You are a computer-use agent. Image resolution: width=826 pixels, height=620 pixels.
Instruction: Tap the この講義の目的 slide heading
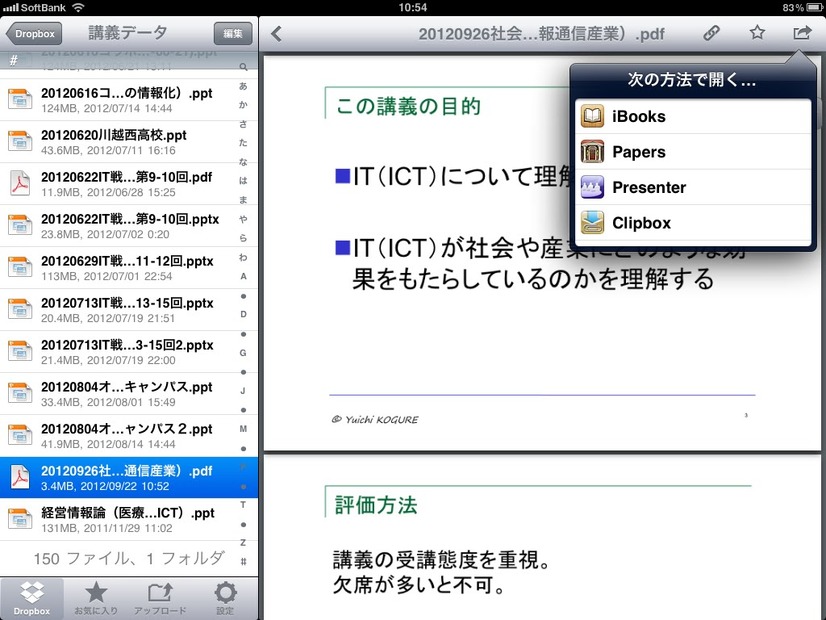[x=408, y=106]
